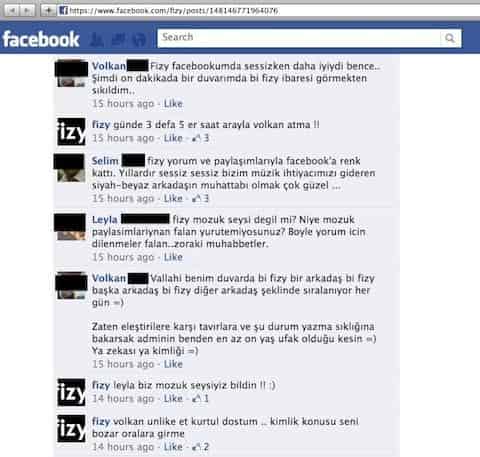Viewport: 480px width, 457px height.
Task: Click the Facebook logo in header
Action: [41, 39]
